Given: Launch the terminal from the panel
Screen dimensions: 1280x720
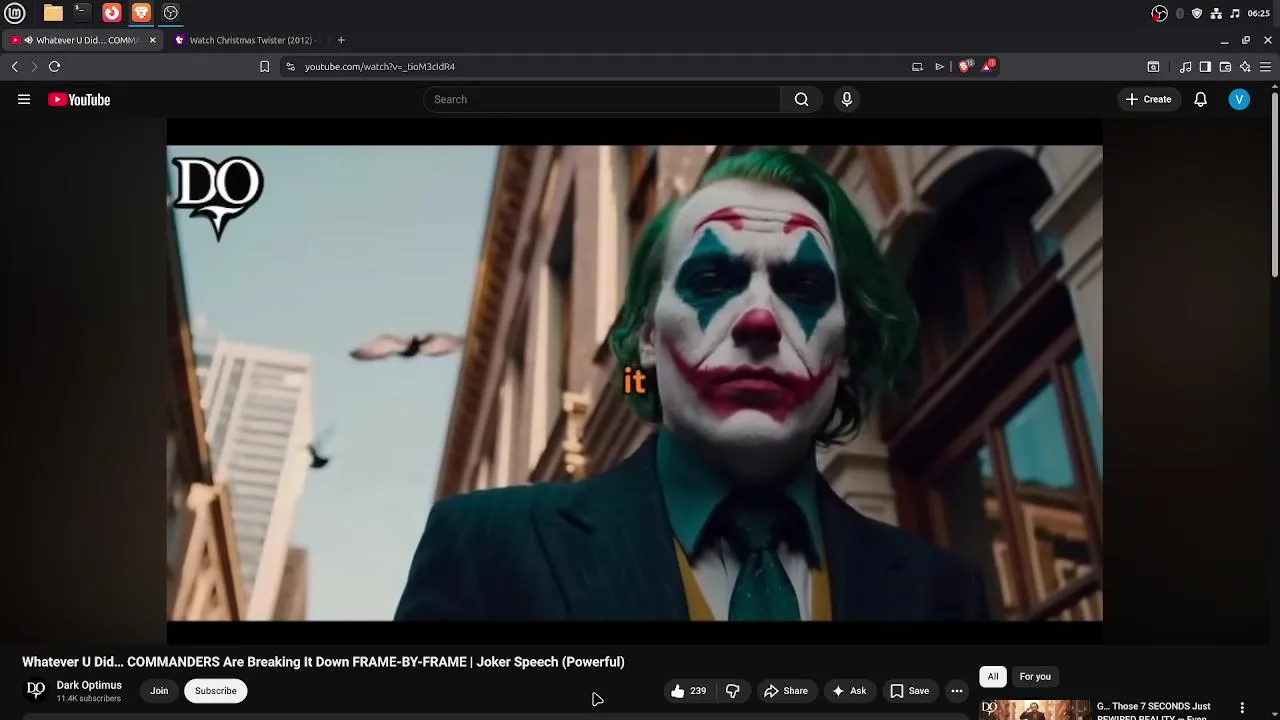Looking at the screenshot, I should coord(82,13).
